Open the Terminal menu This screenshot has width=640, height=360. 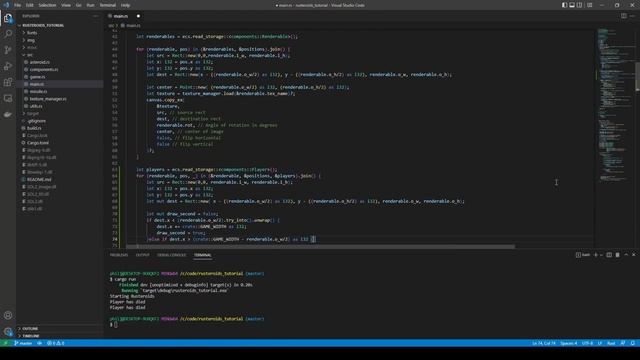[x=108, y=5]
